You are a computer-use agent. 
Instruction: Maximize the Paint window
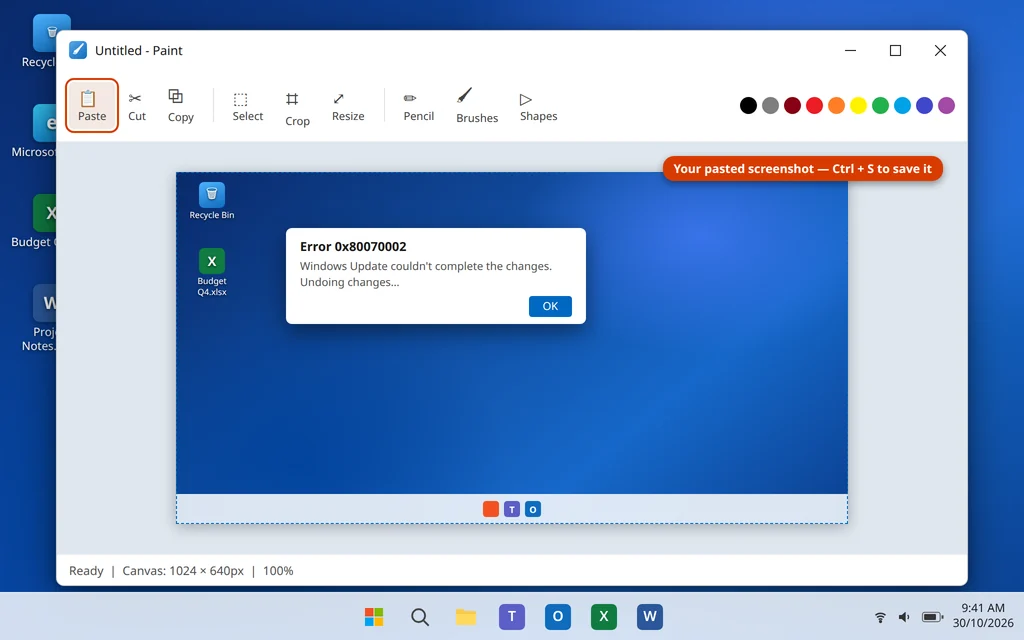895,50
